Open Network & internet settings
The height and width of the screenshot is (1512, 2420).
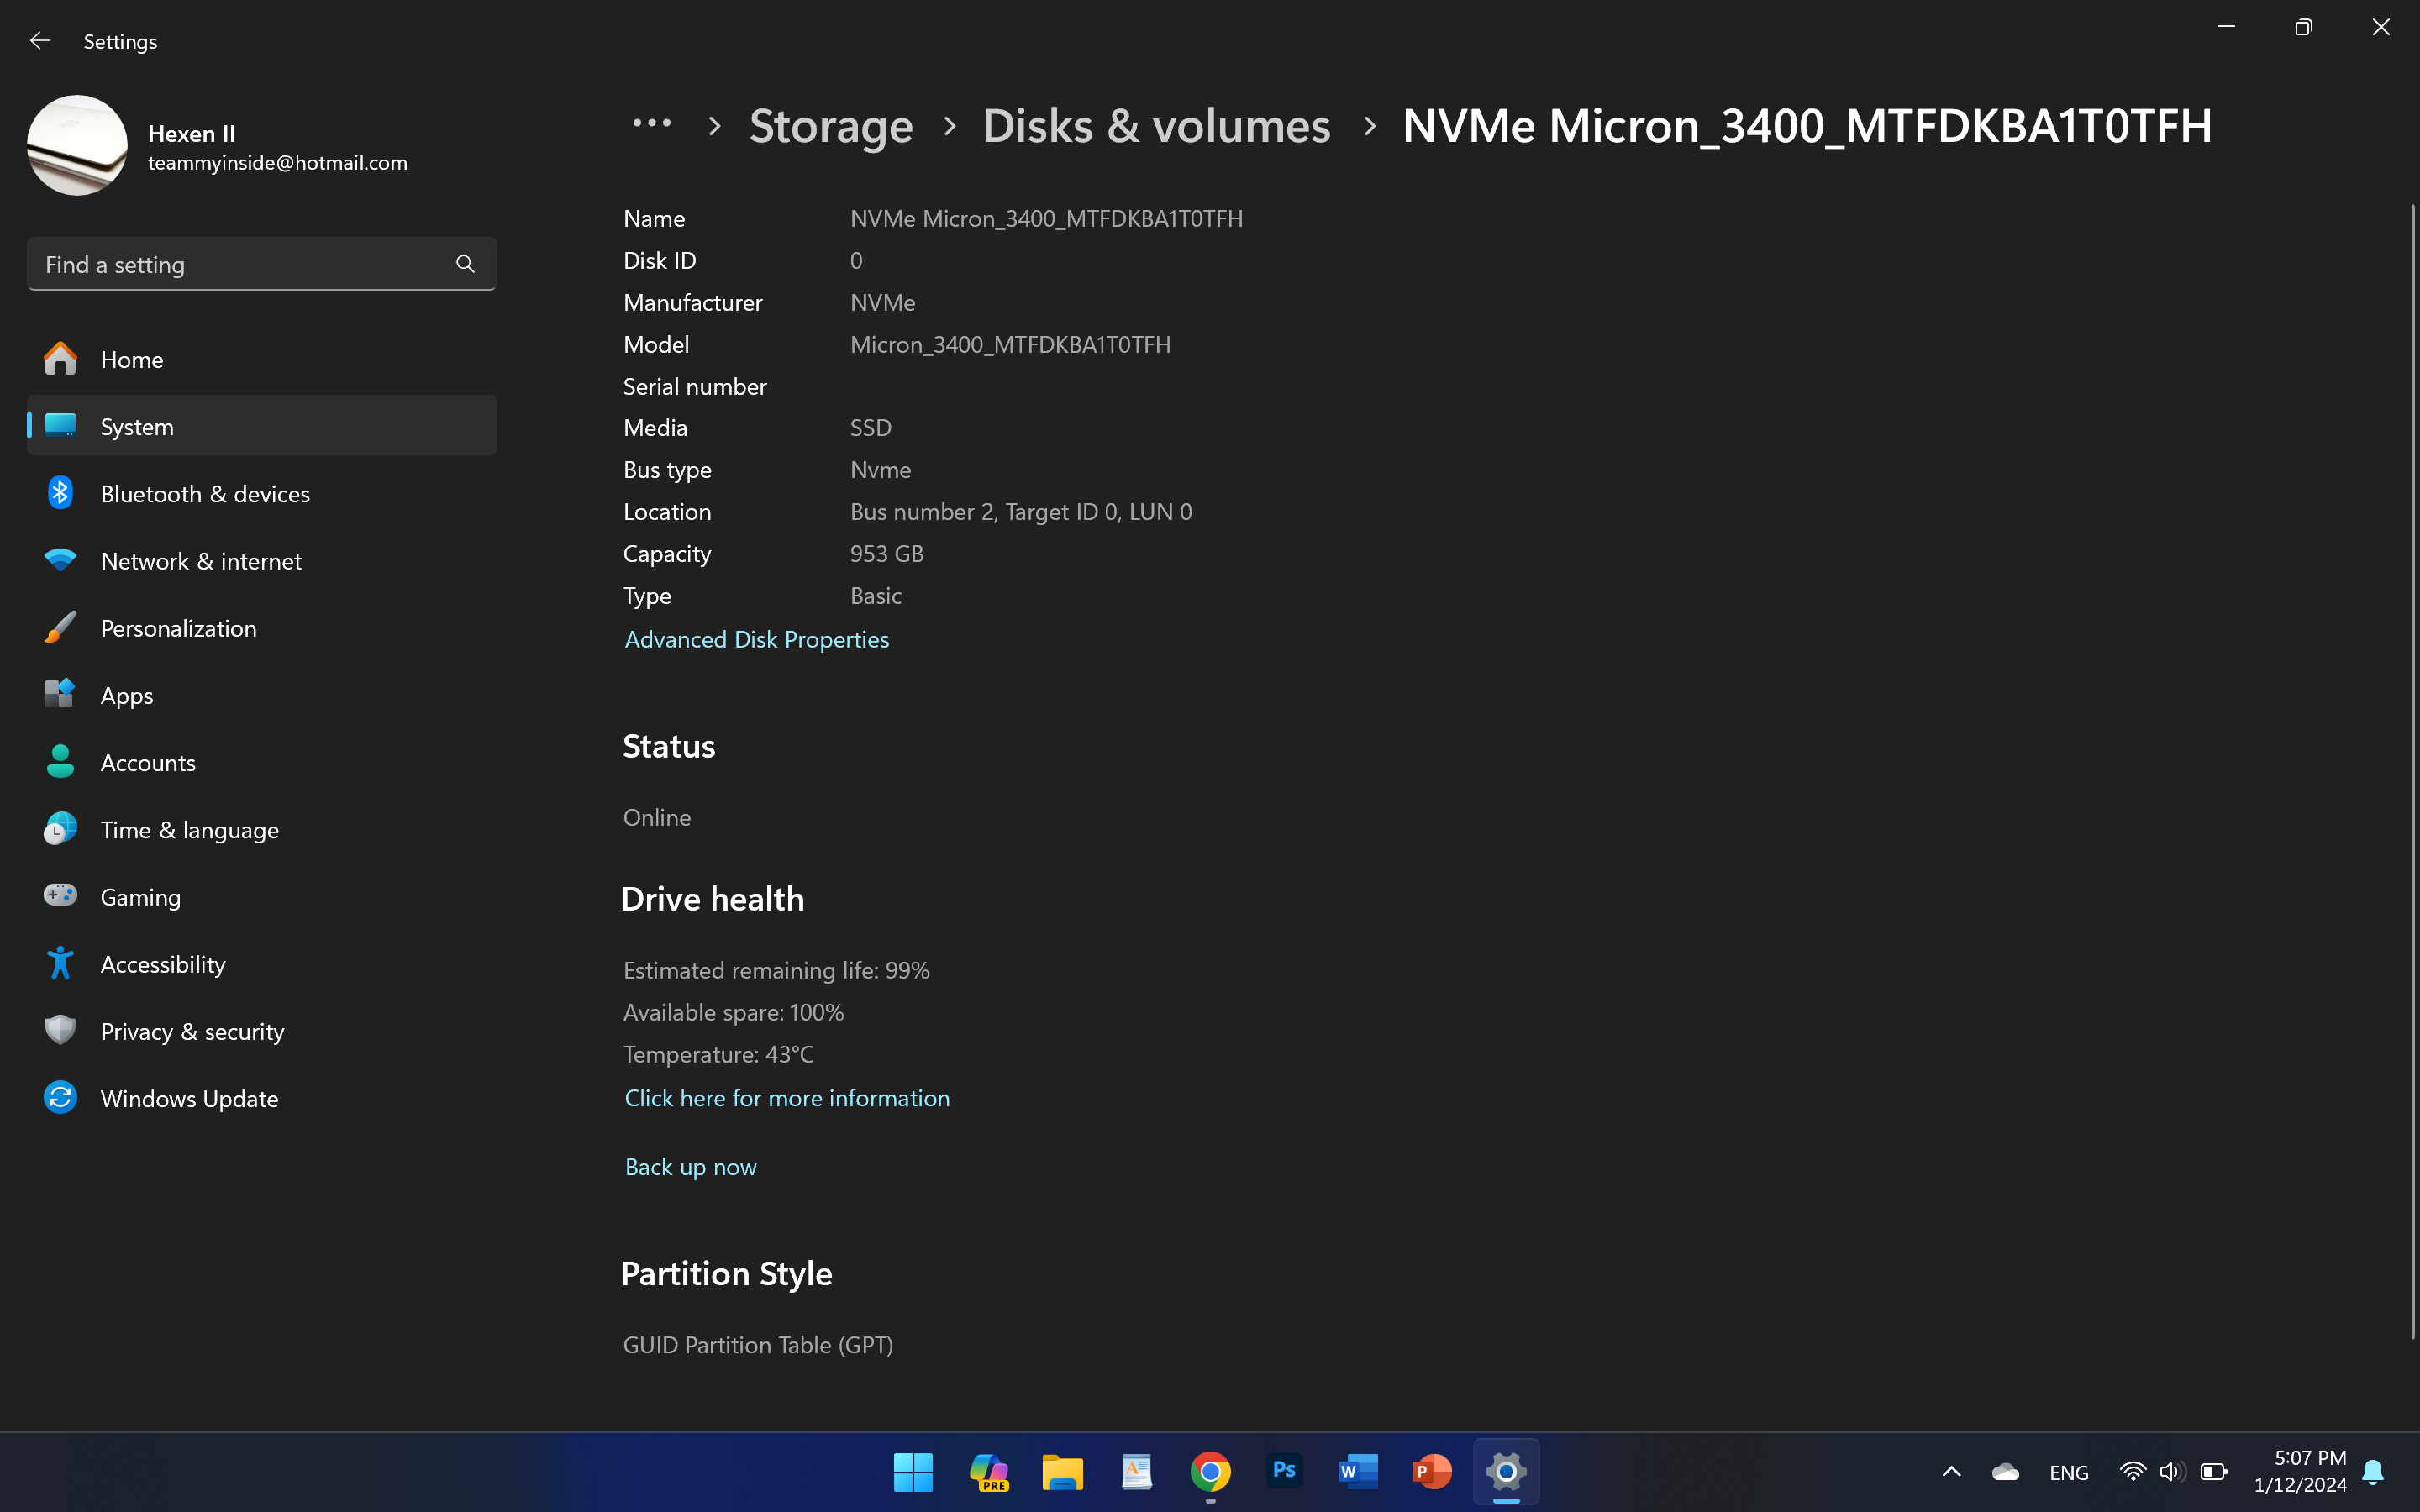pyautogui.click(x=262, y=560)
